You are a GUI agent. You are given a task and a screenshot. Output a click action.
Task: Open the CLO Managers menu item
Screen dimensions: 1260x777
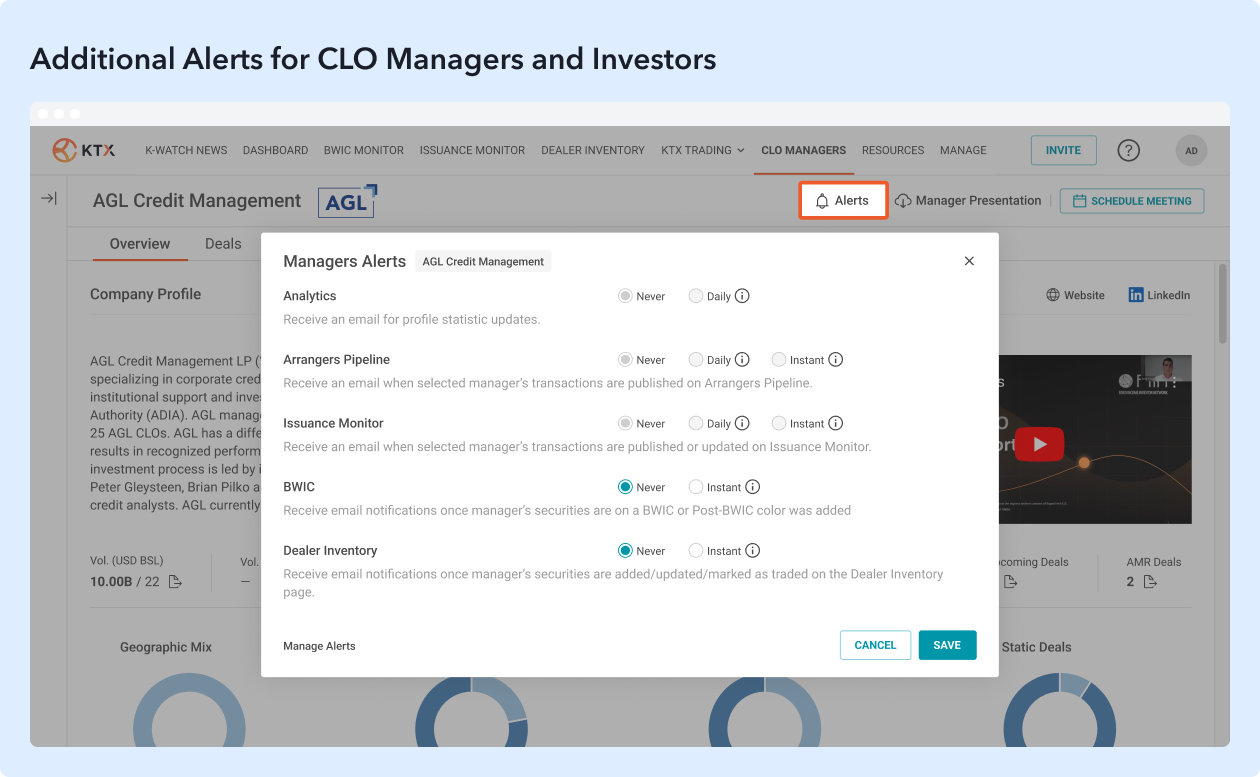[x=803, y=150]
